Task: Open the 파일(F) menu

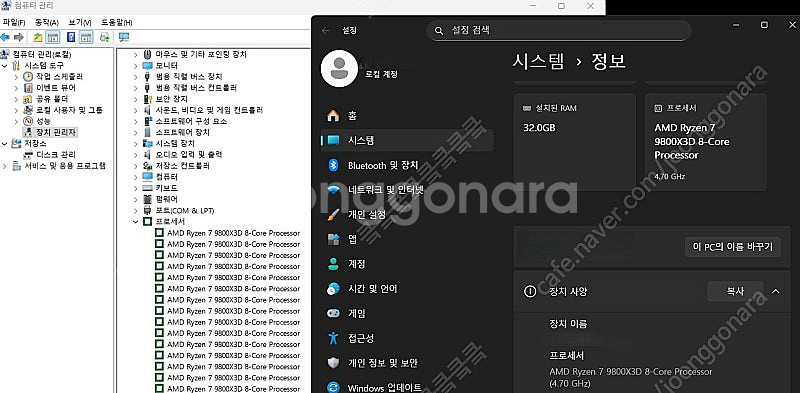Action: pyautogui.click(x=14, y=22)
